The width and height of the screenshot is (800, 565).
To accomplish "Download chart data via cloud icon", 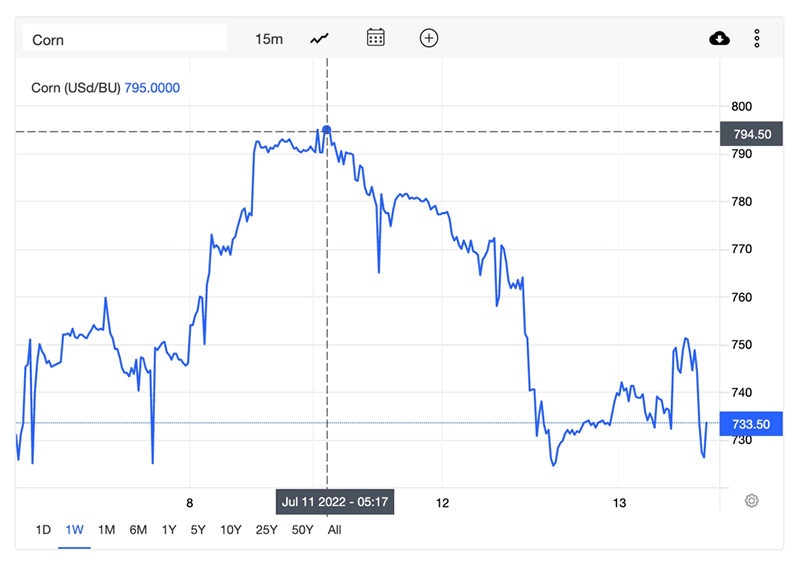I will (x=719, y=38).
